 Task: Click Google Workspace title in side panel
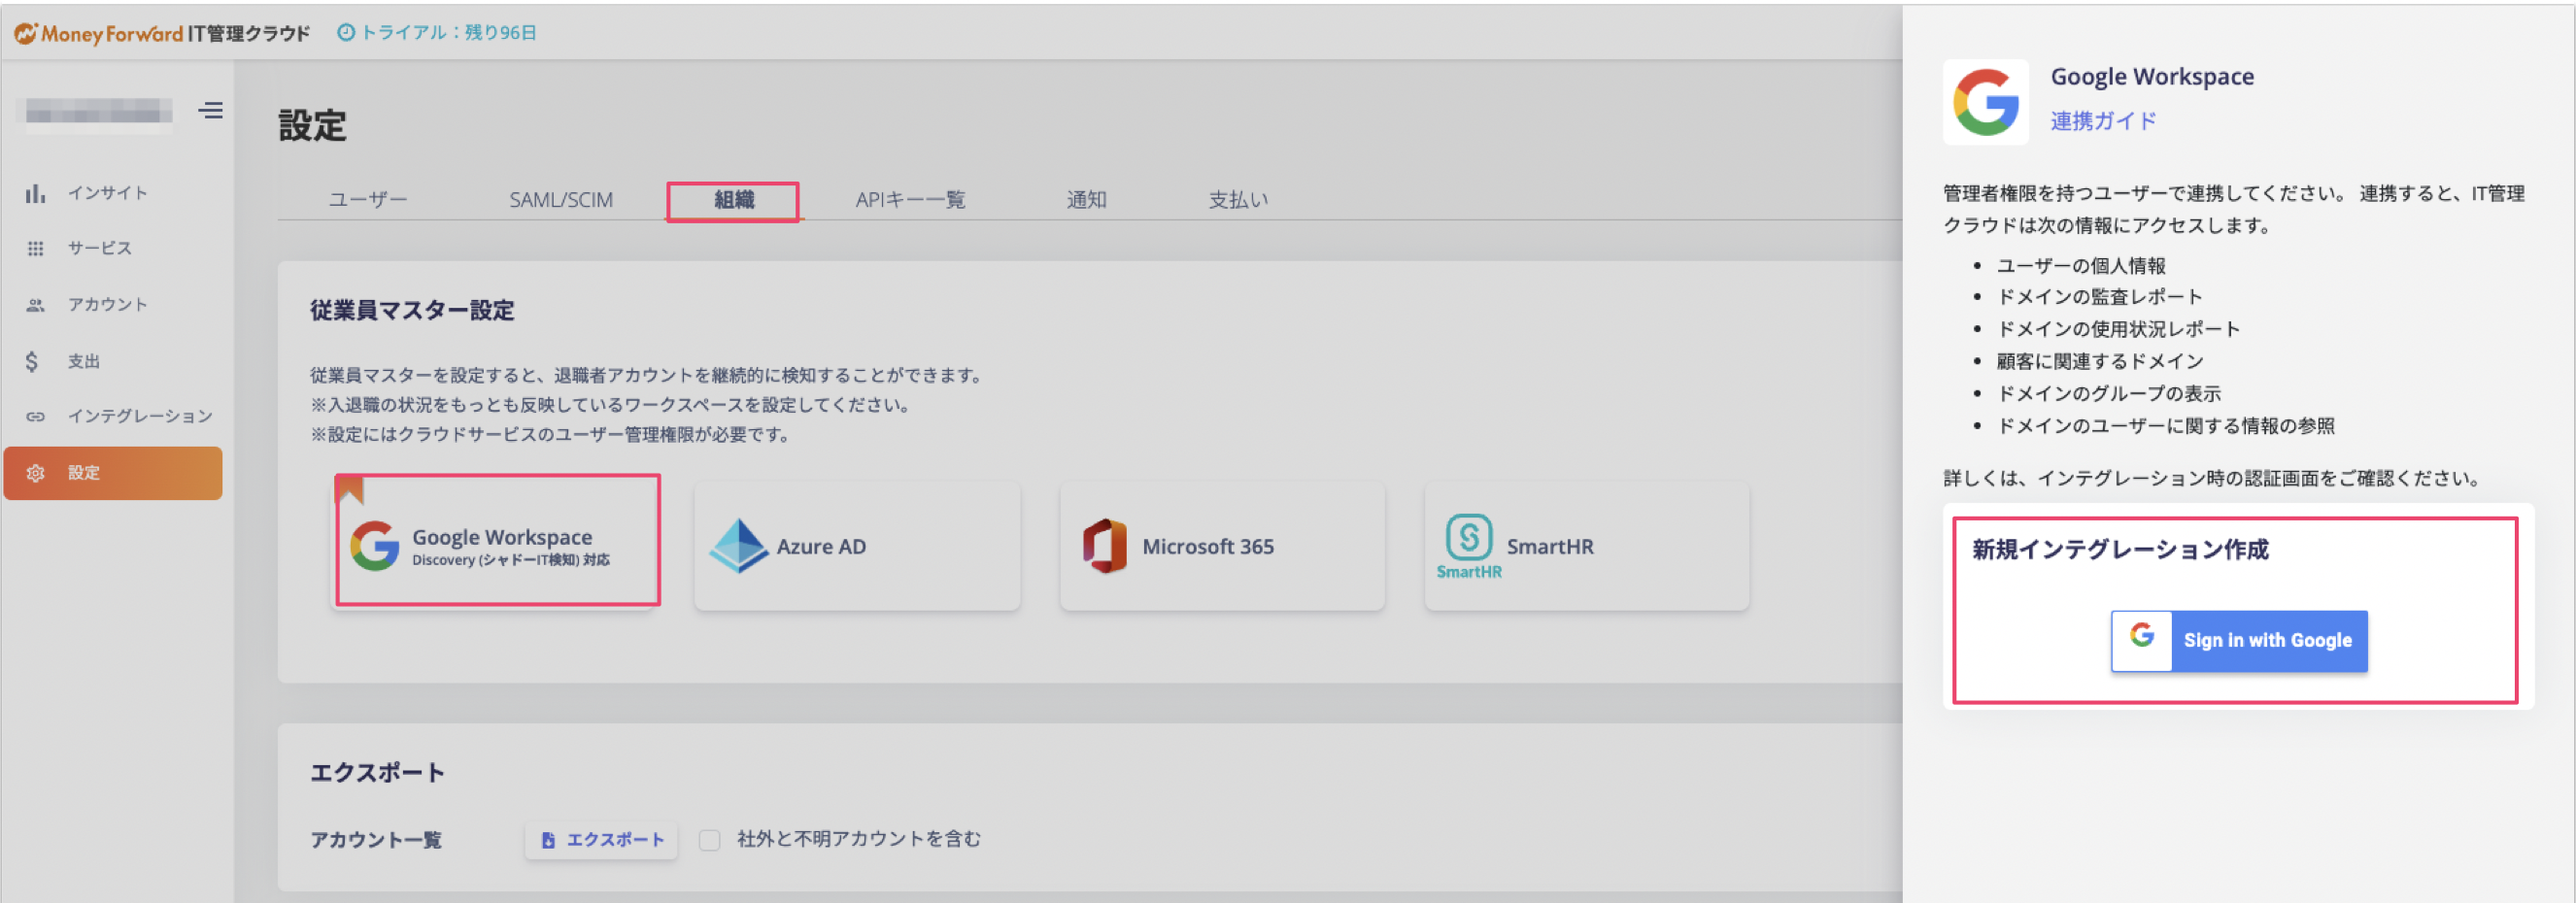tap(2152, 77)
